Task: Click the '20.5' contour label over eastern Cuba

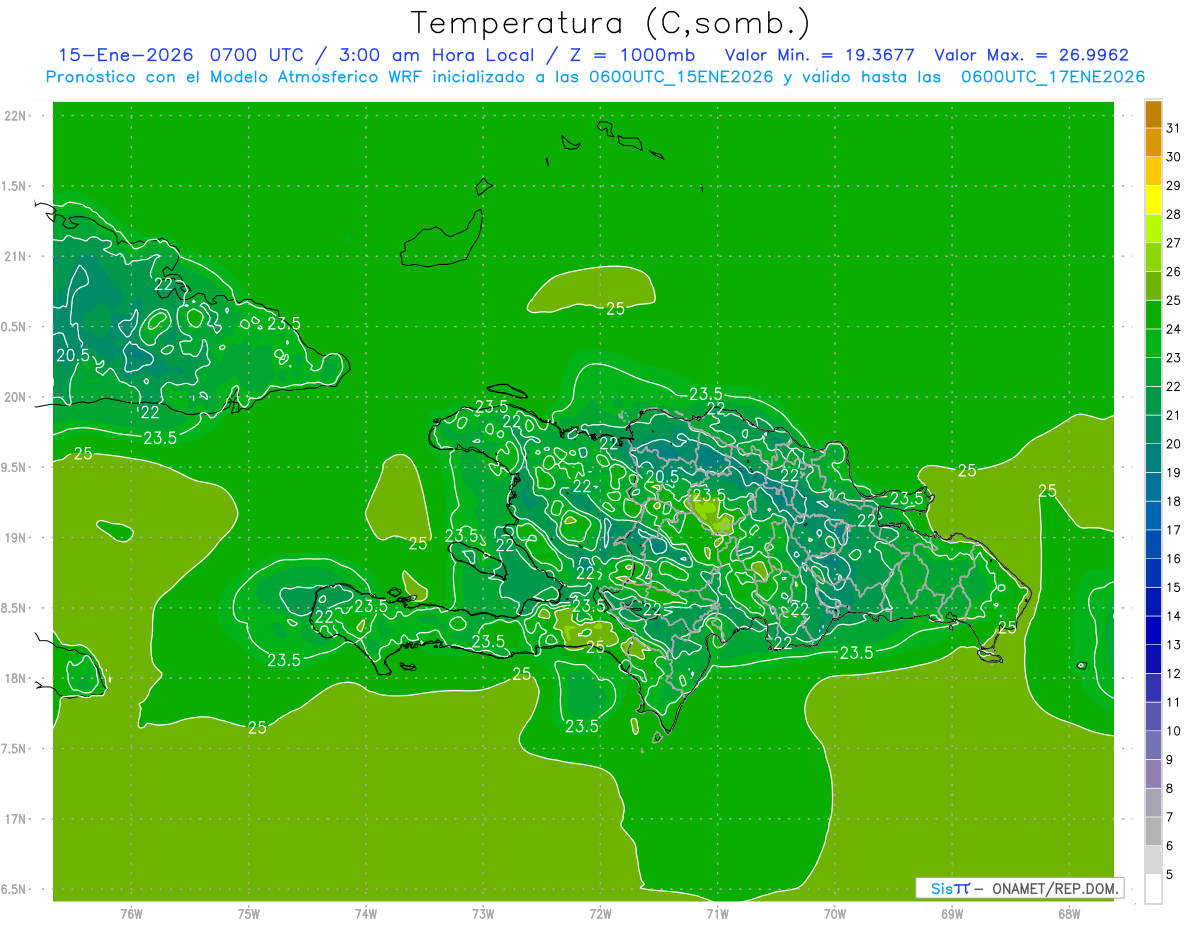Action: click(x=73, y=354)
